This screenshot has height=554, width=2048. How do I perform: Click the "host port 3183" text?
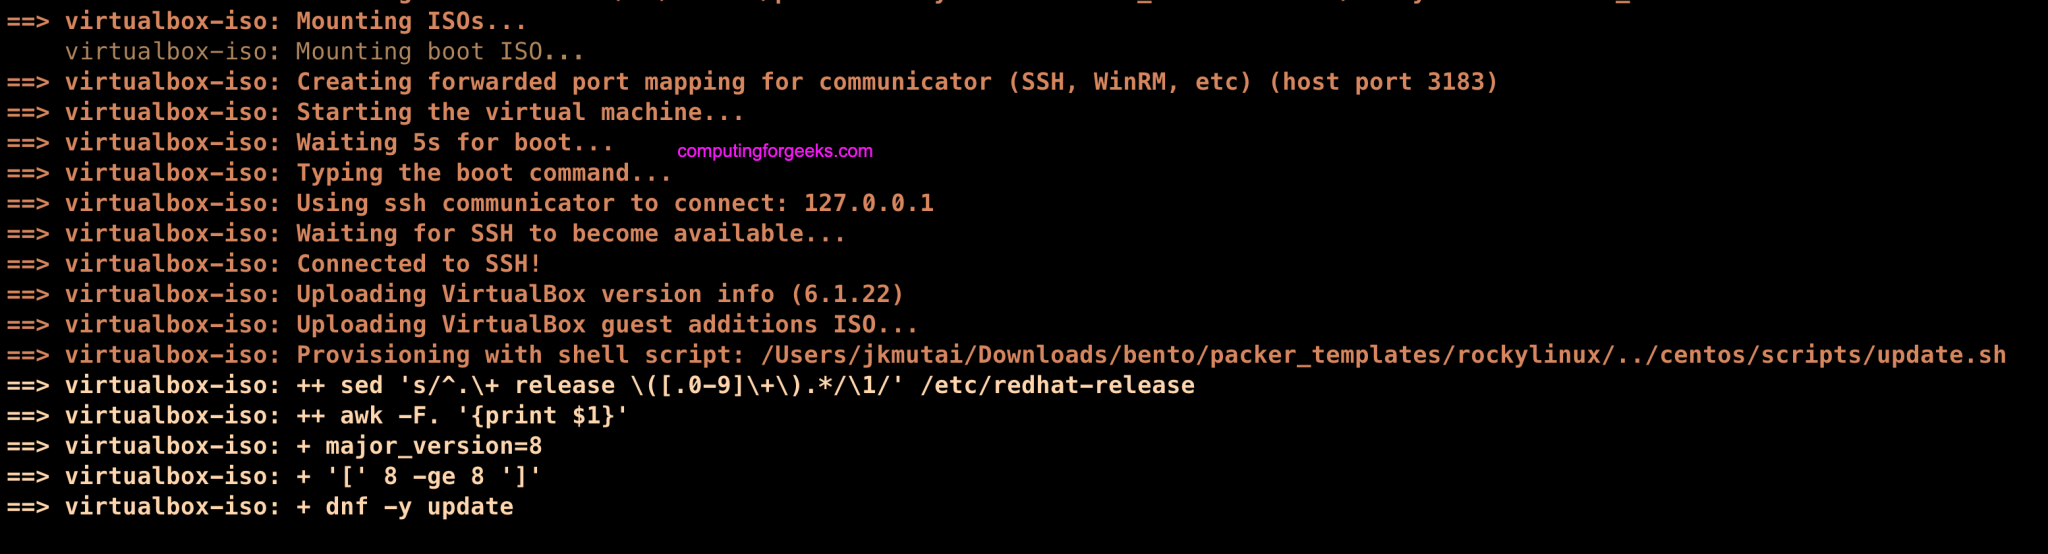(x=1383, y=82)
